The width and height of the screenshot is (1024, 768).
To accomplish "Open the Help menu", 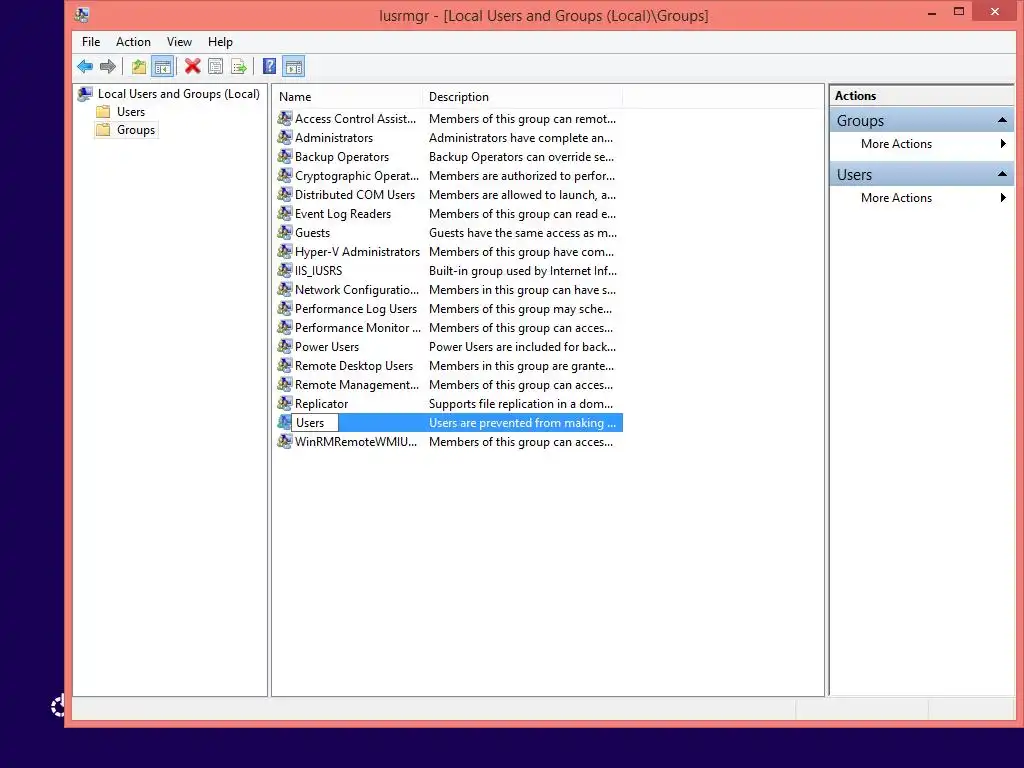I will (x=220, y=42).
